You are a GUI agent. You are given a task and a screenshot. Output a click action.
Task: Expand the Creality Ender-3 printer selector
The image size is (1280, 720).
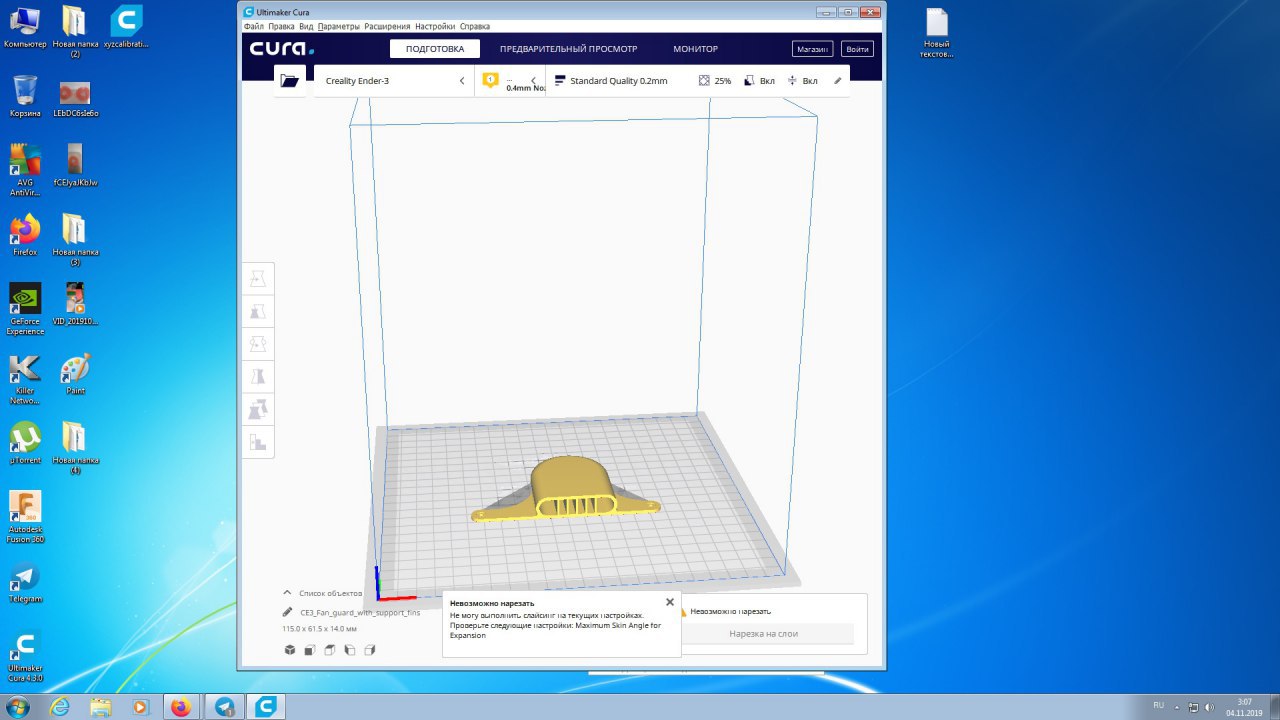(x=394, y=81)
